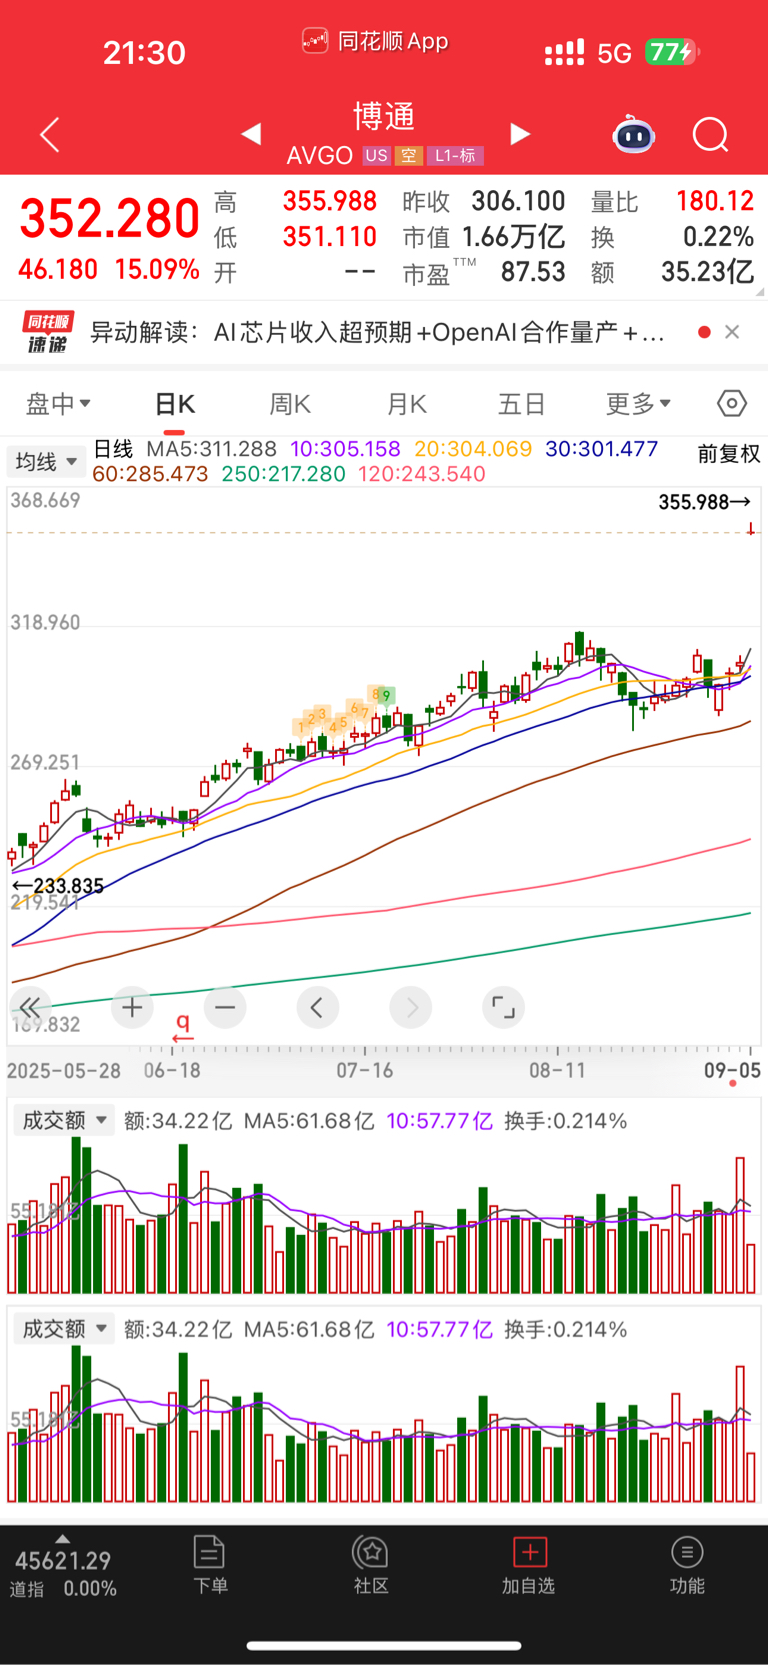Open 道指 index quote 45621.29
The image size is (768, 1665).
[x=63, y=1574]
